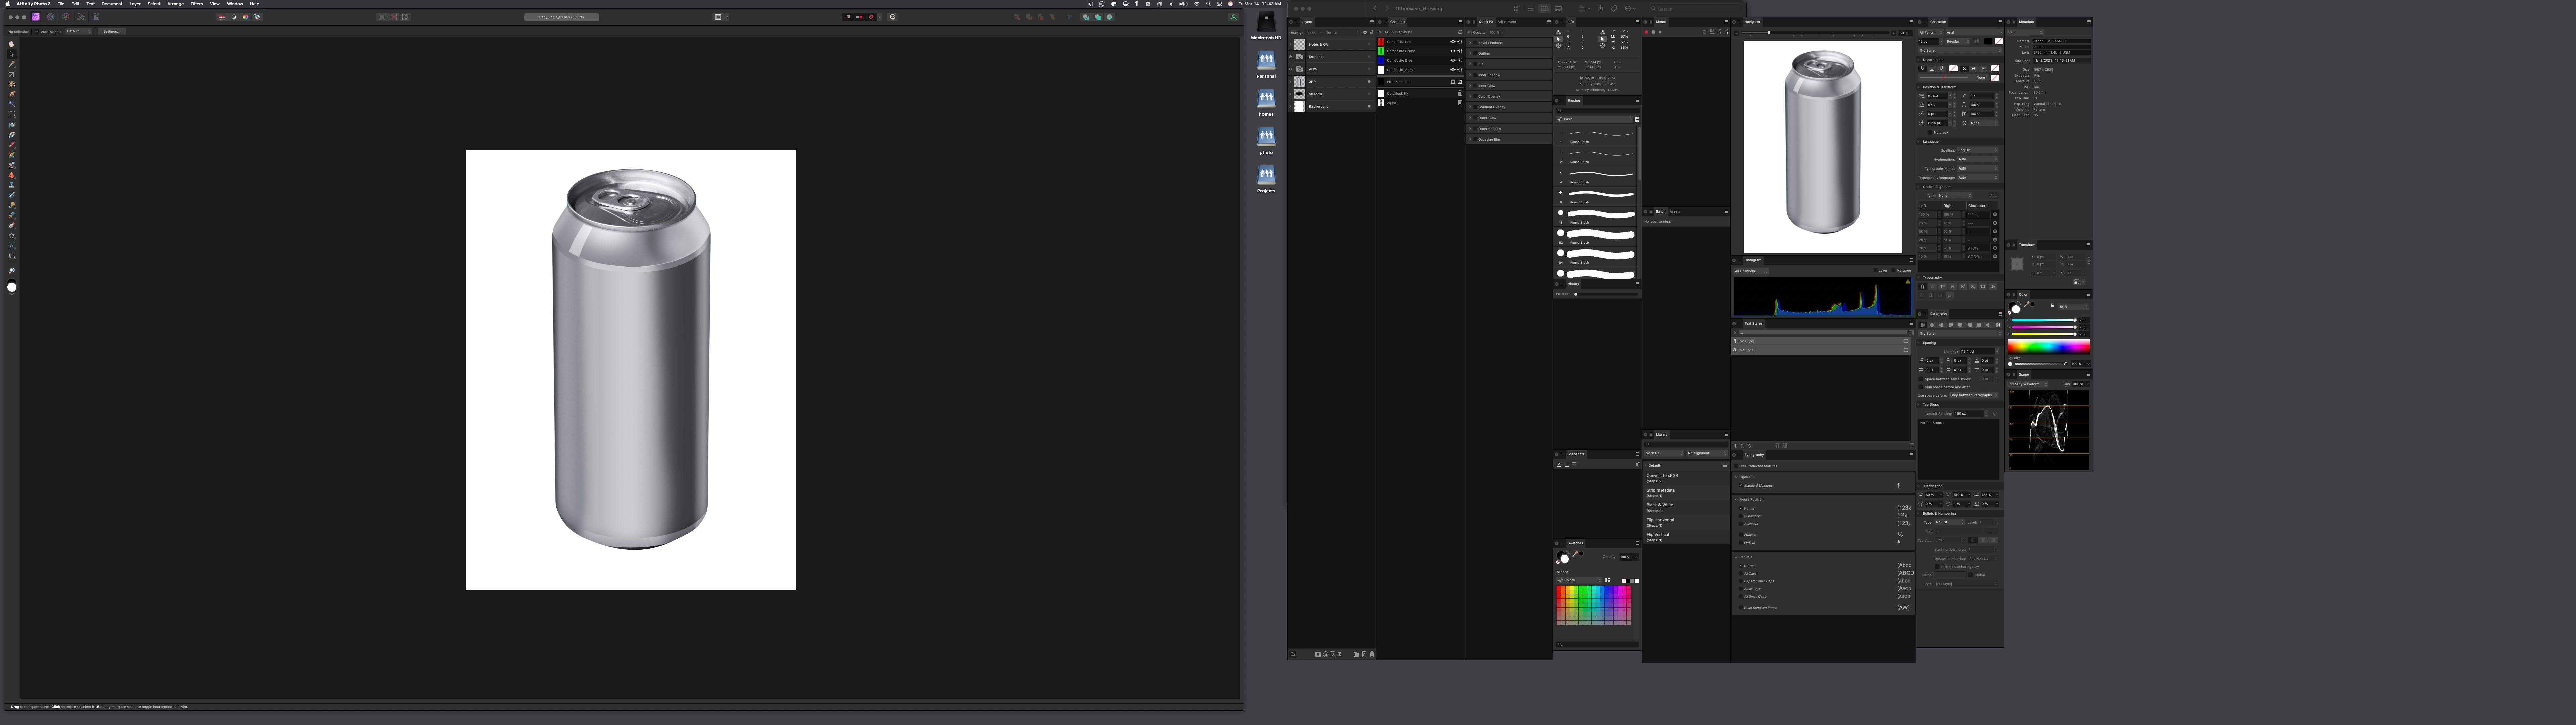This screenshot has width=2576, height=725.
Task: Open the Window menu
Action: click(x=235, y=4)
